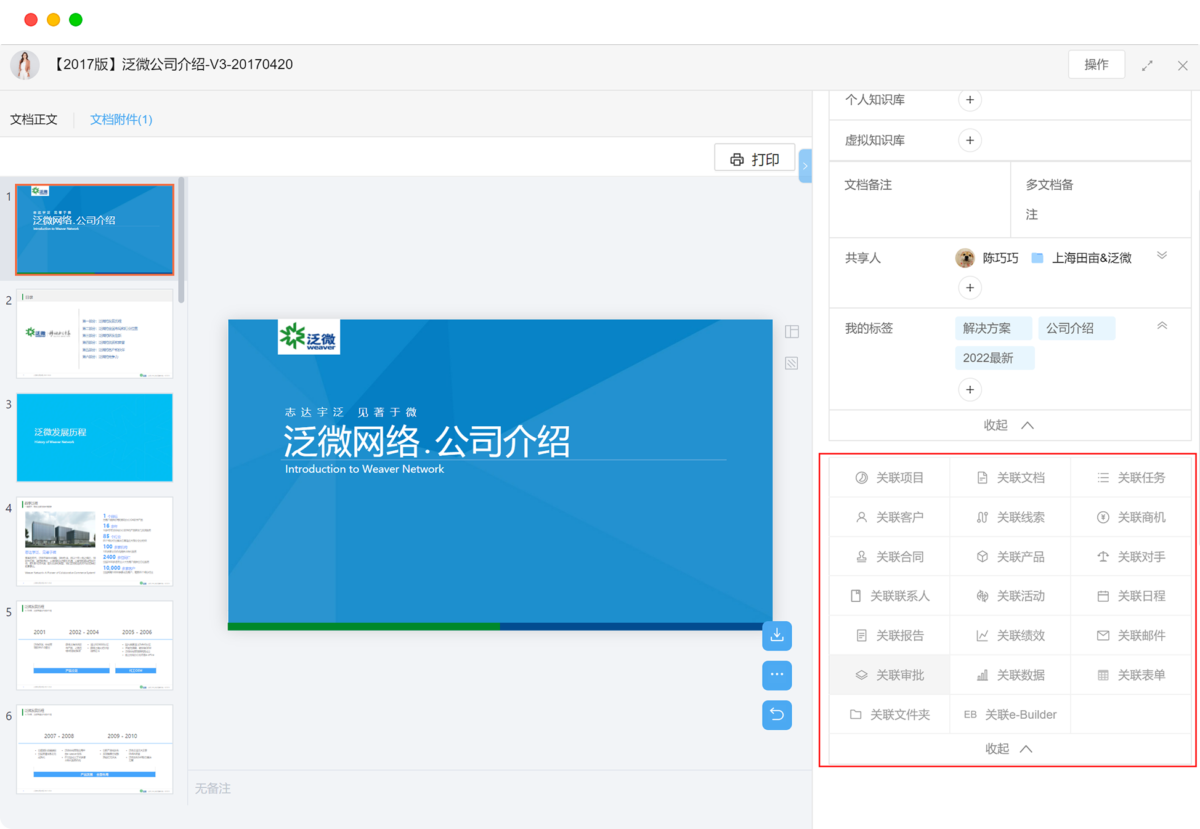The width and height of the screenshot is (1200, 829).
Task: Click the yellow macOS minimize window button
Action: point(54,20)
